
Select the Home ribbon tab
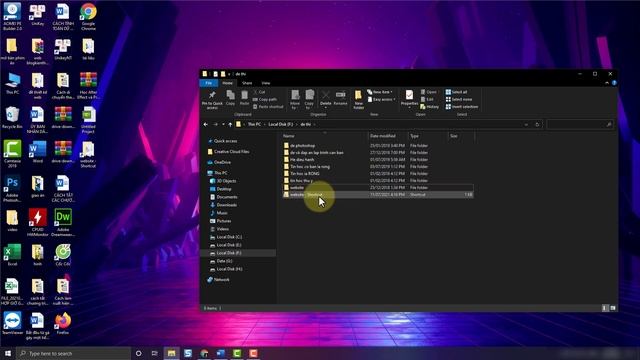point(227,83)
